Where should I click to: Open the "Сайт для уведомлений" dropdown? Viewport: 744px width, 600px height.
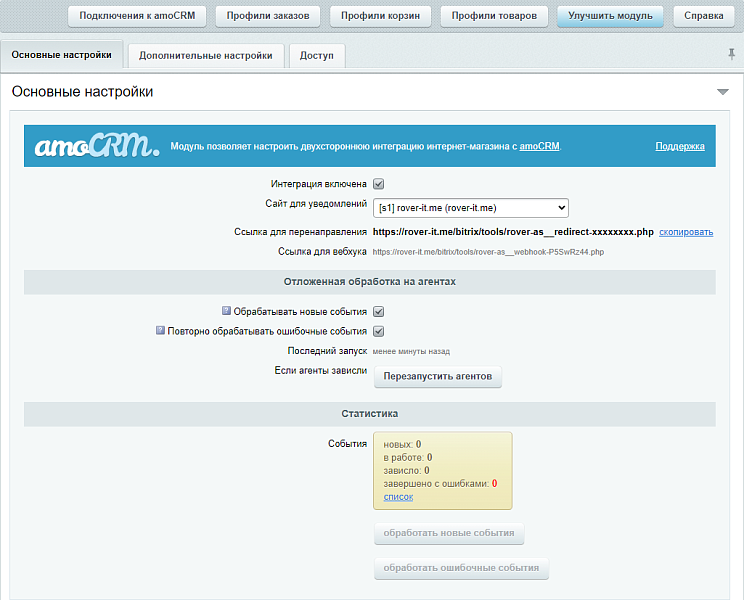click(x=471, y=208)
